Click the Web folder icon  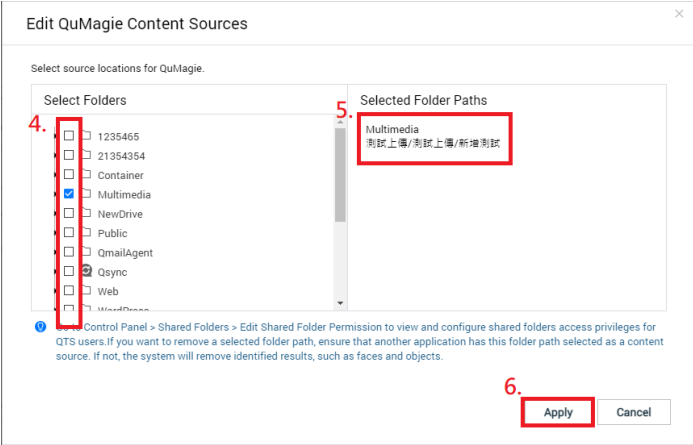pyautogui.click(x=87, y=290)
